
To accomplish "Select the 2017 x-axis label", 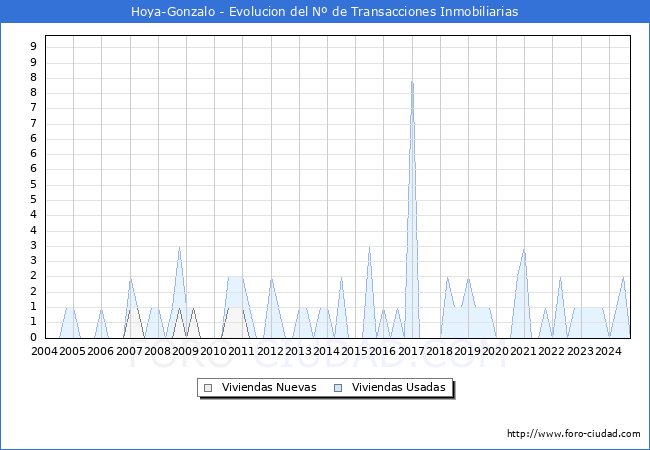I will pyautogui.click(x=411, y=351).
